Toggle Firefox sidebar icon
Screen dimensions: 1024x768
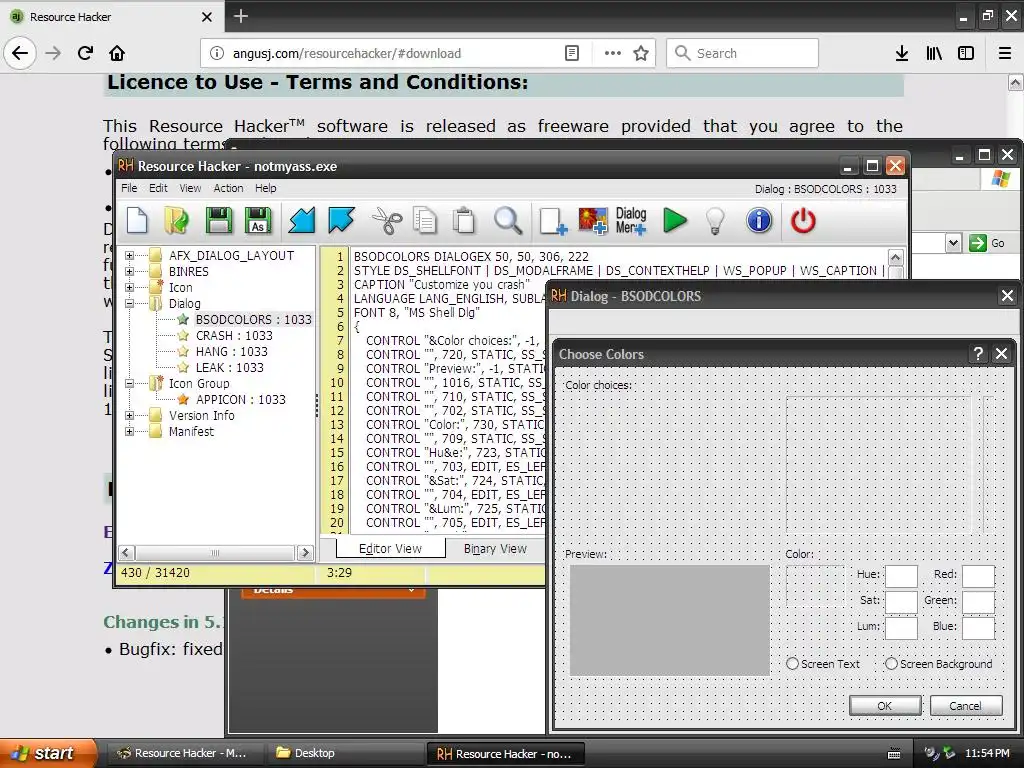(966, 53)
